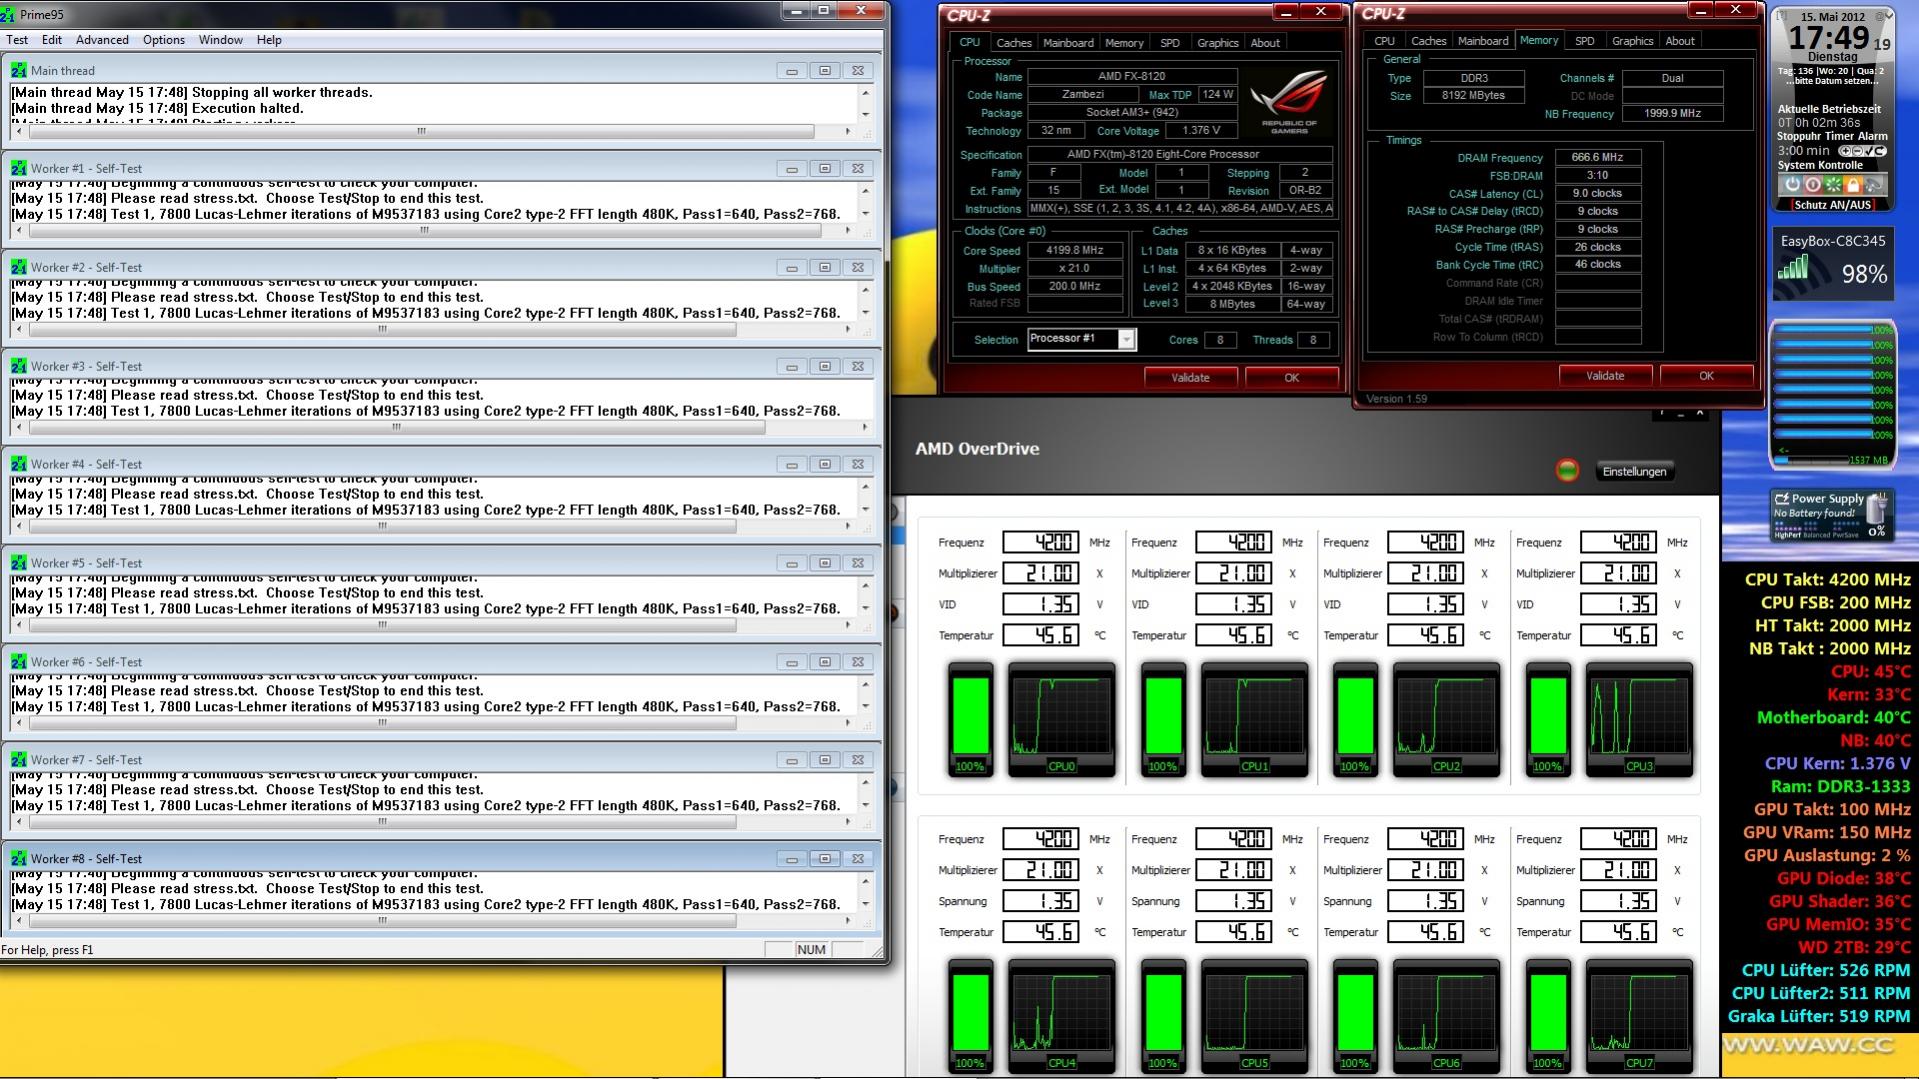Minimize the Worker #7 Self-Test child window
The width and height of the screenshot is (1919, 1079).
pos(792,761)
